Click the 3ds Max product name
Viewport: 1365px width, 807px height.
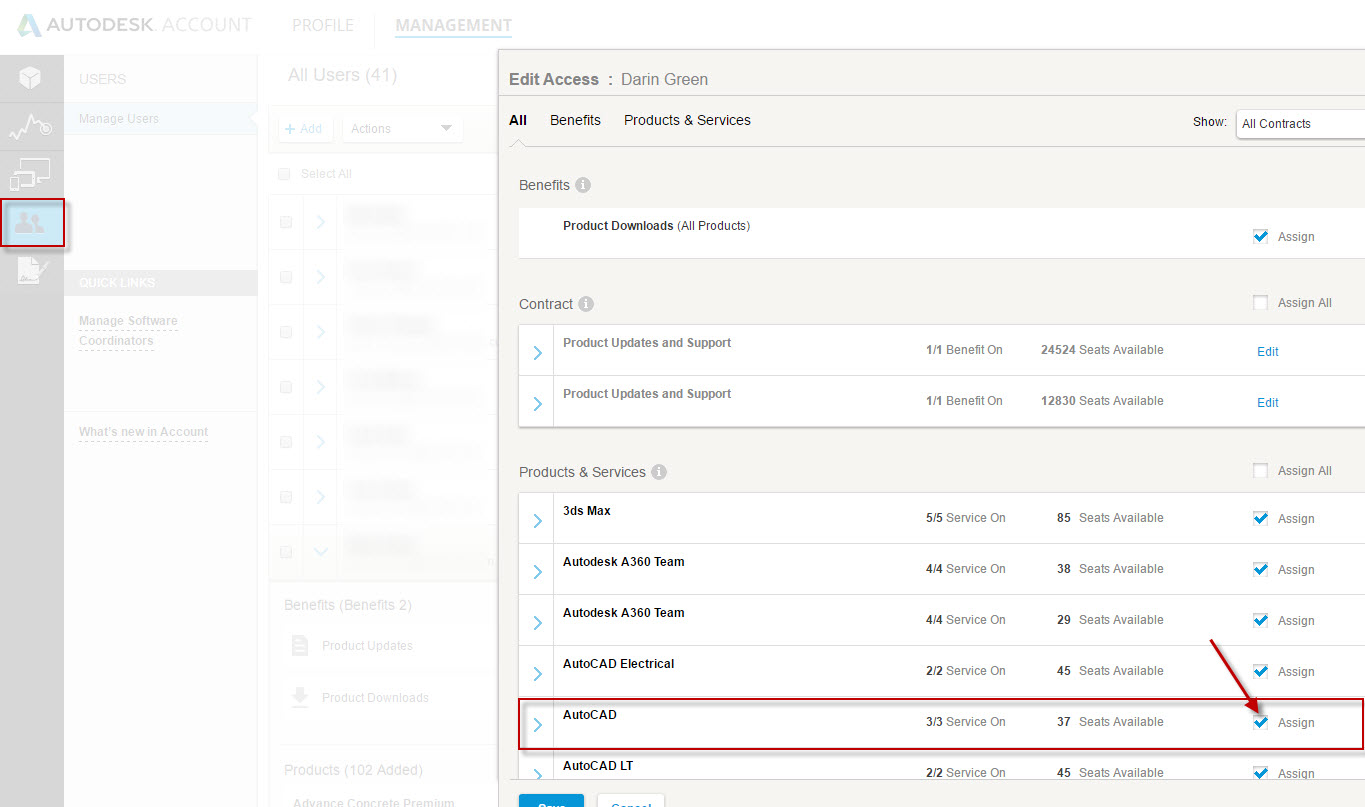coord(587,510)
